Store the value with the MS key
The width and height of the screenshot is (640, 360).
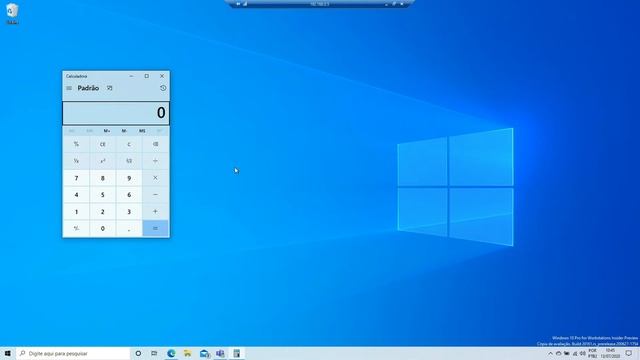142,131
